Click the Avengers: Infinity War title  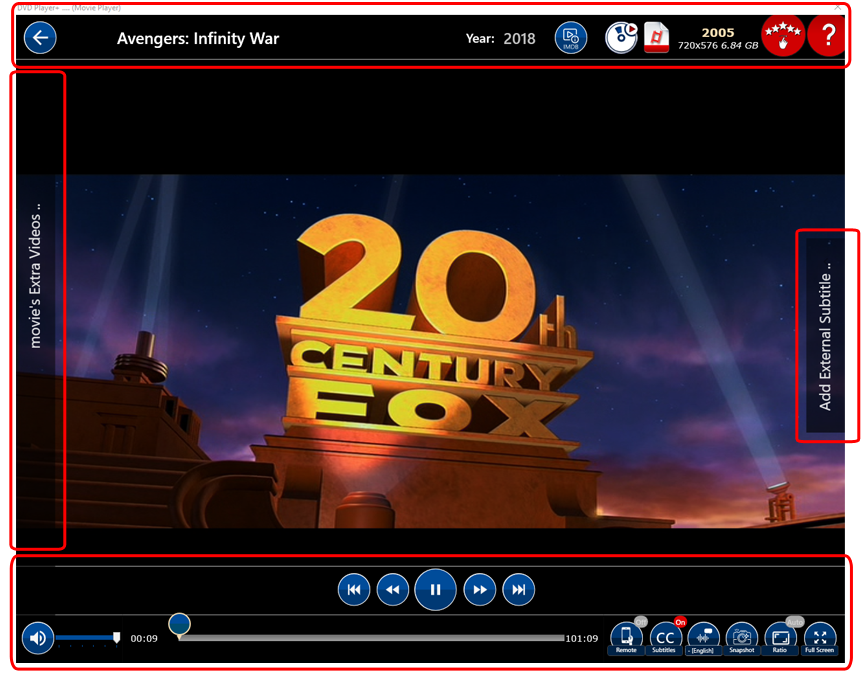[x=198, y=38]
